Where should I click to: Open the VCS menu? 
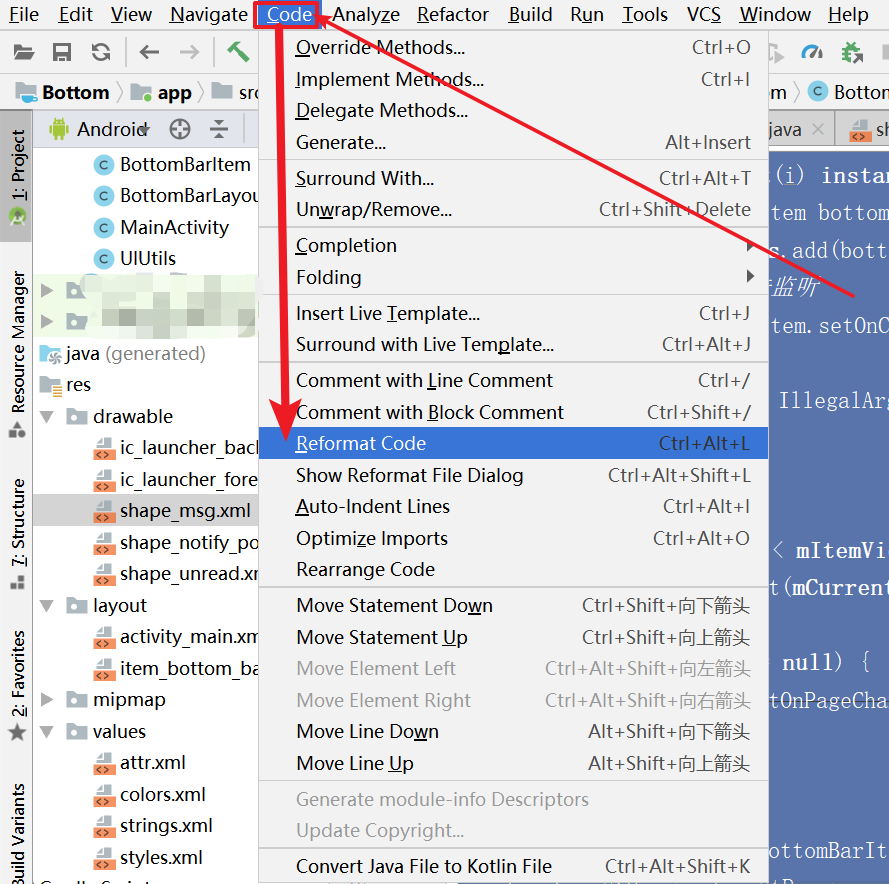tap(704, 15)
